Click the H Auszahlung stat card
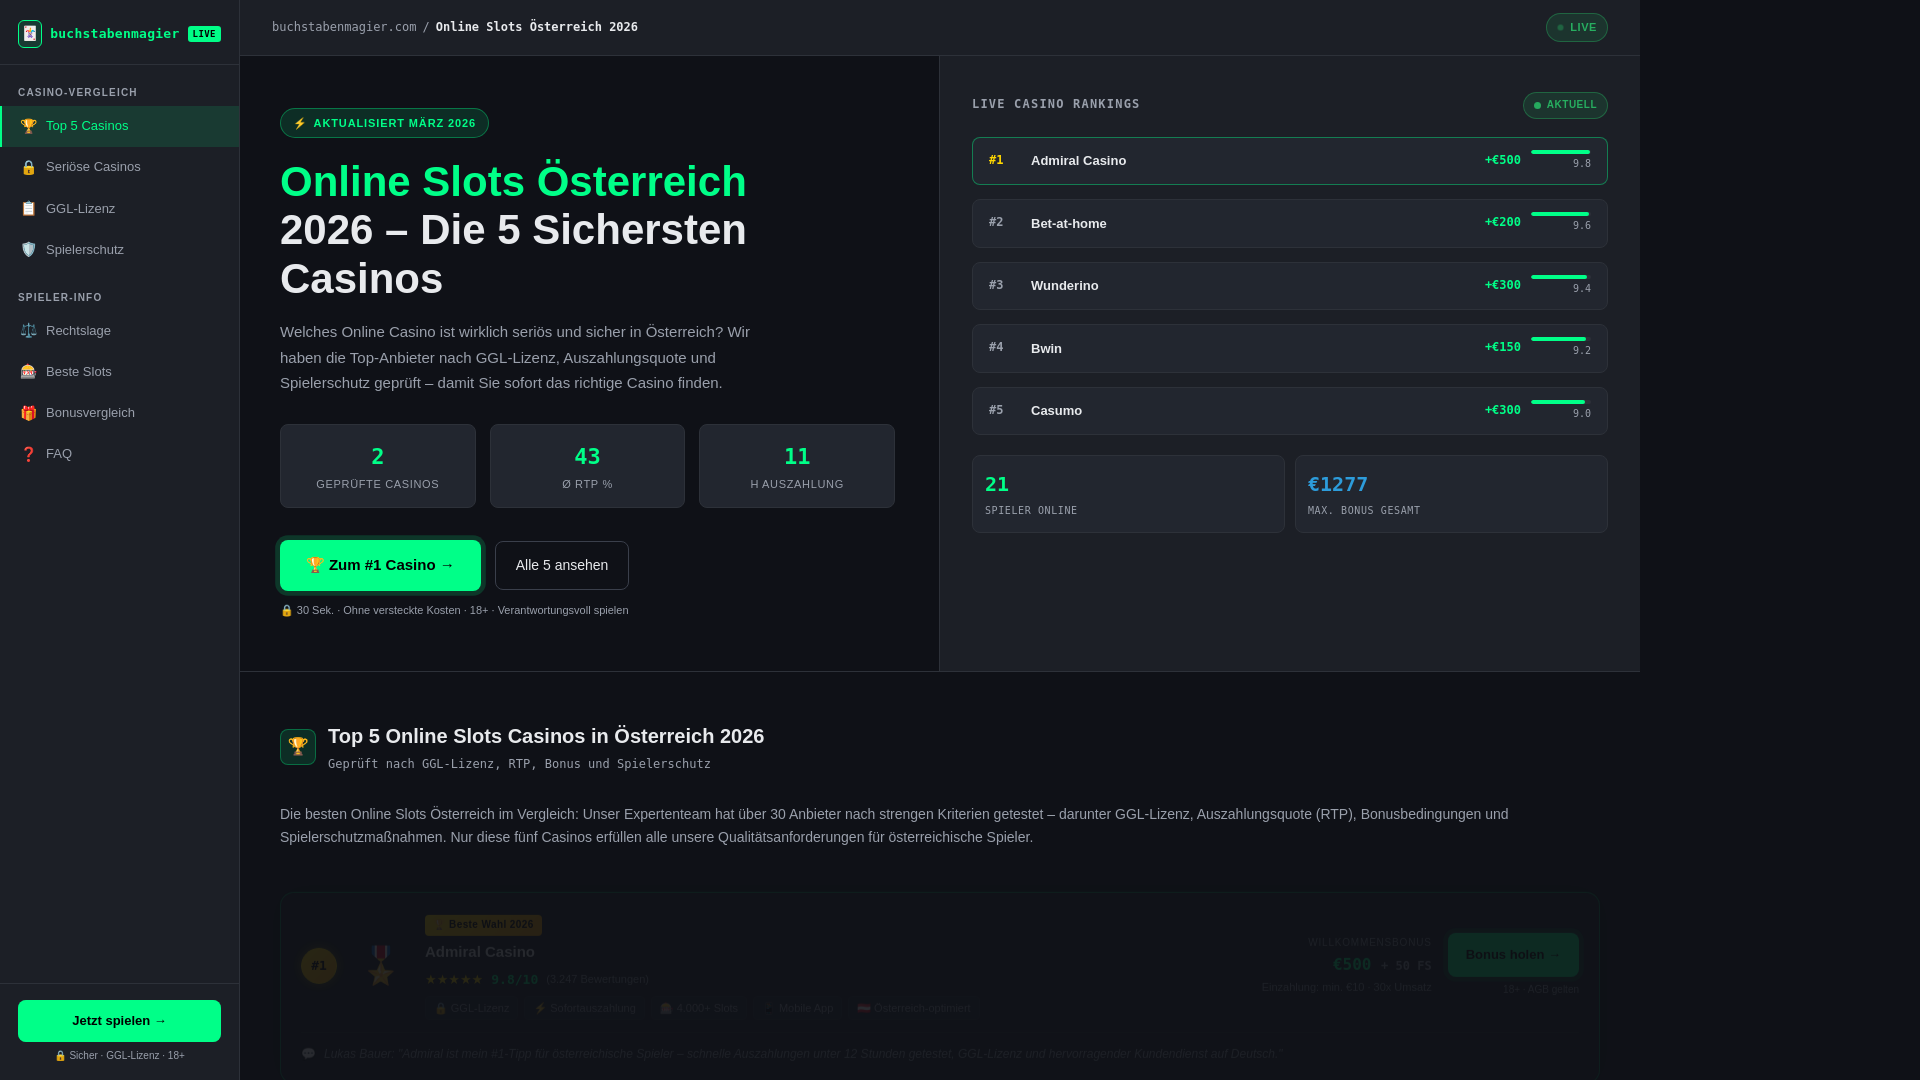 pos(797,466)
